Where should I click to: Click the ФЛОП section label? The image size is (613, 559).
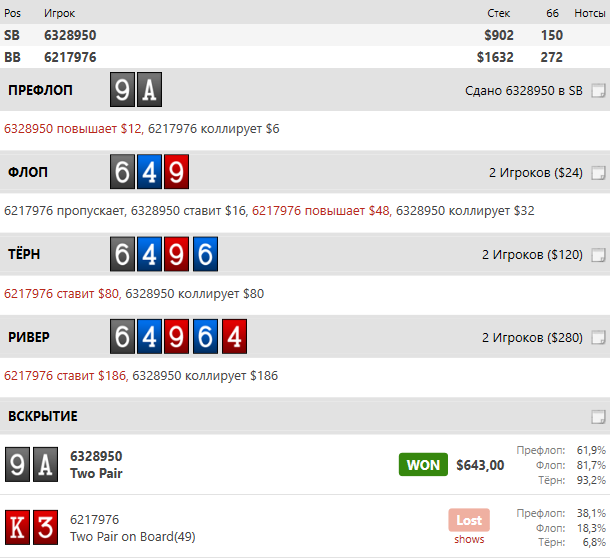point(28,172)
